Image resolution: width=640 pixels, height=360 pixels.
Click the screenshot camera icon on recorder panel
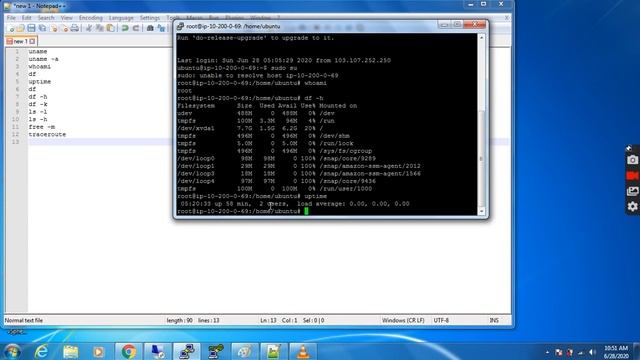(632, 160)
